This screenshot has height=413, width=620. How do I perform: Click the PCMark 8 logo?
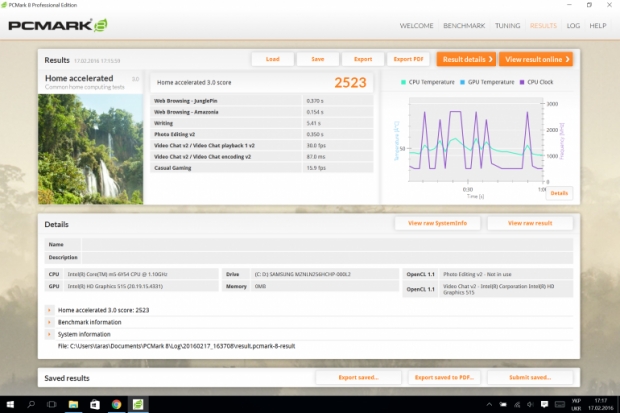(58, 25)
